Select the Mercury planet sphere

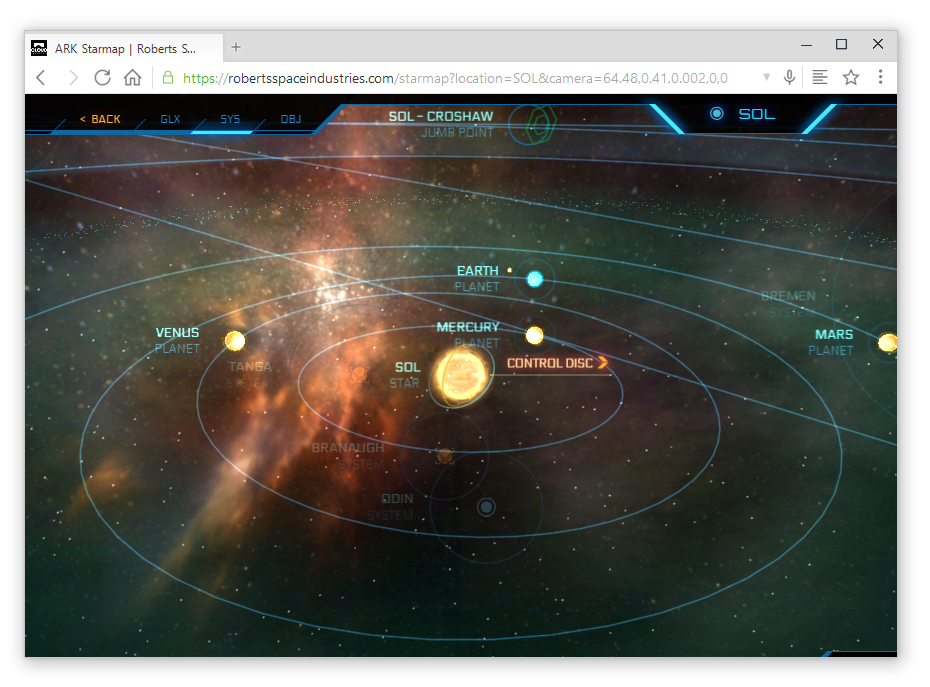(534, 335)
